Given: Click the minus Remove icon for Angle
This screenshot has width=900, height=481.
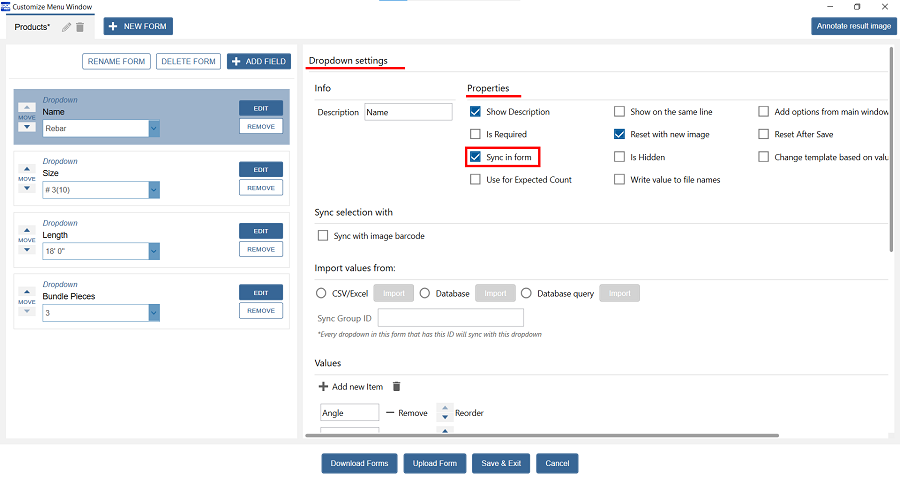Looking at the screenshot, I should [x=390, y=412].
